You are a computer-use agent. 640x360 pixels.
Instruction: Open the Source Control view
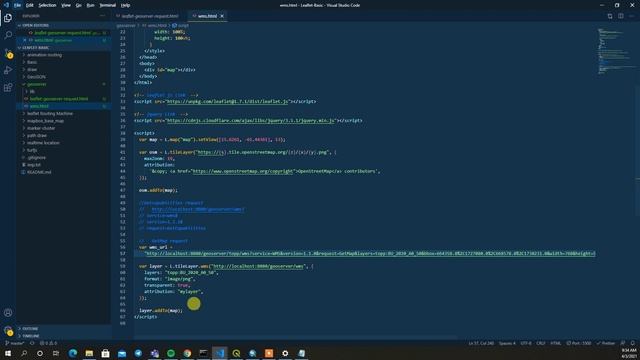[8, 53]
